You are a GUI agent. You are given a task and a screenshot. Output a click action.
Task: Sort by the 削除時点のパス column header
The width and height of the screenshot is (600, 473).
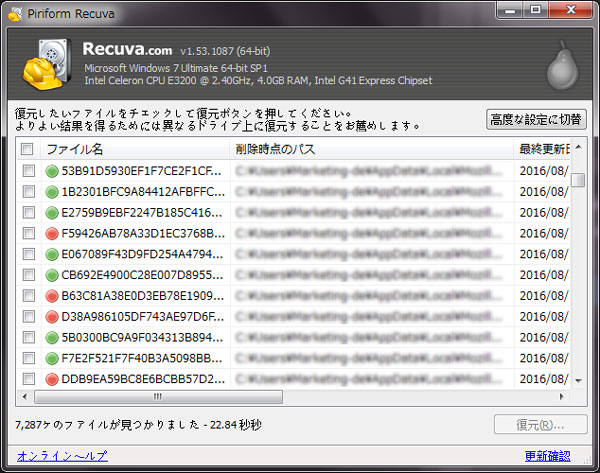coord(372,149)
